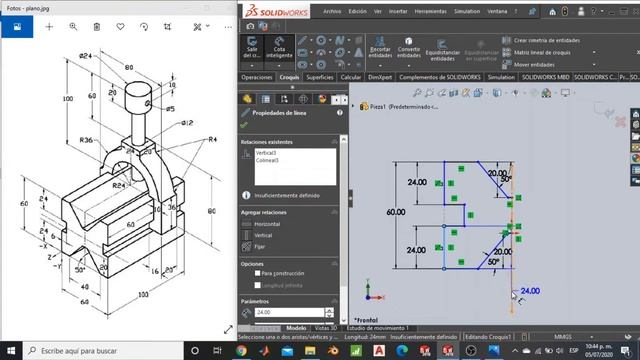
Task: Click the screen capture camera icon
Action: (250, 27)
